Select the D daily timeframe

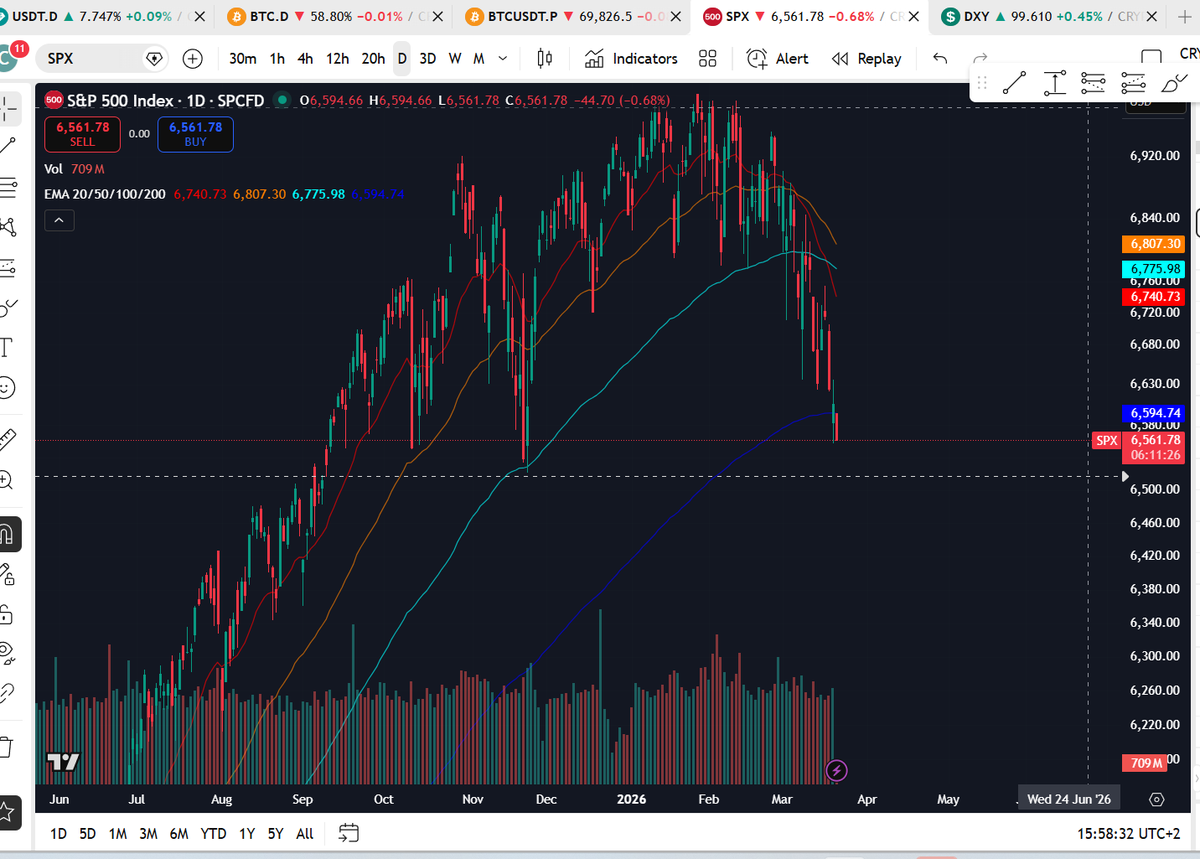[x=402, y=59]
